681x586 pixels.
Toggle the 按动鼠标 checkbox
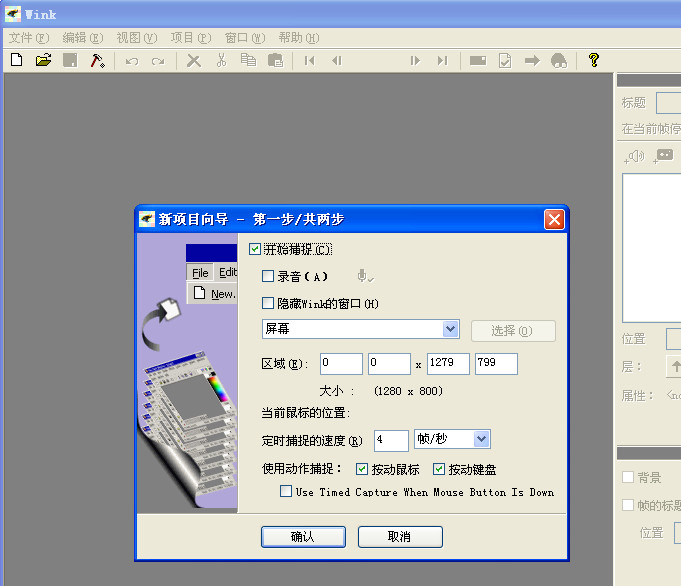(361, 469)
